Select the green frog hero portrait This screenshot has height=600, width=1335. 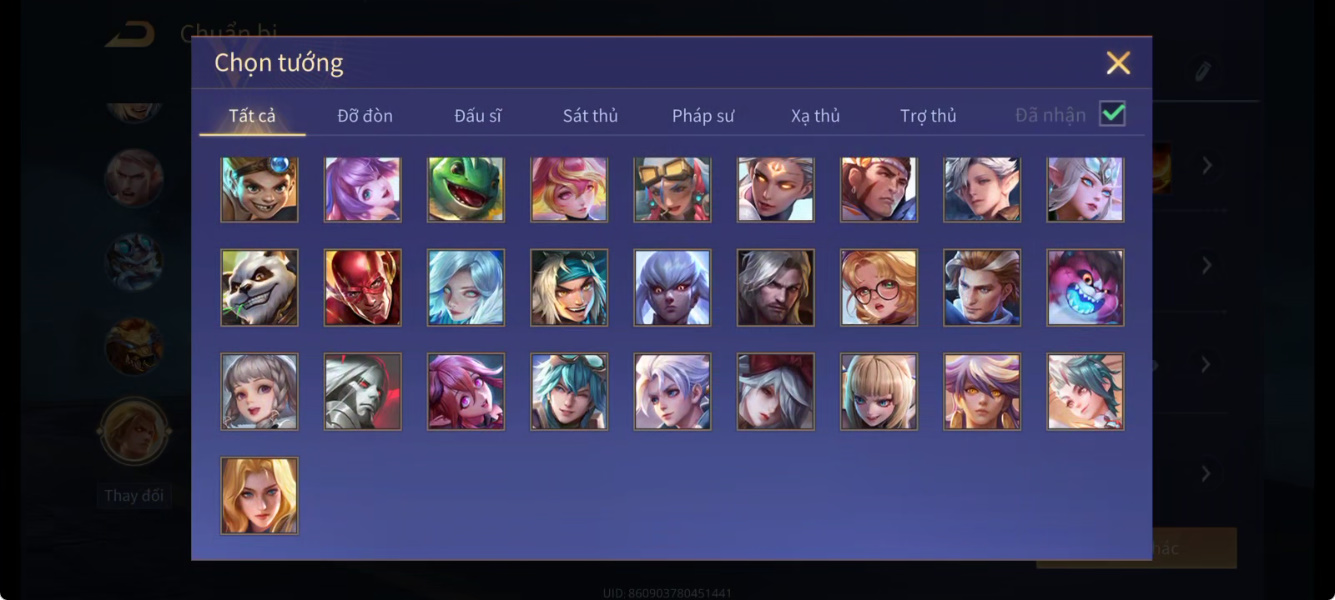click(466, 188)
